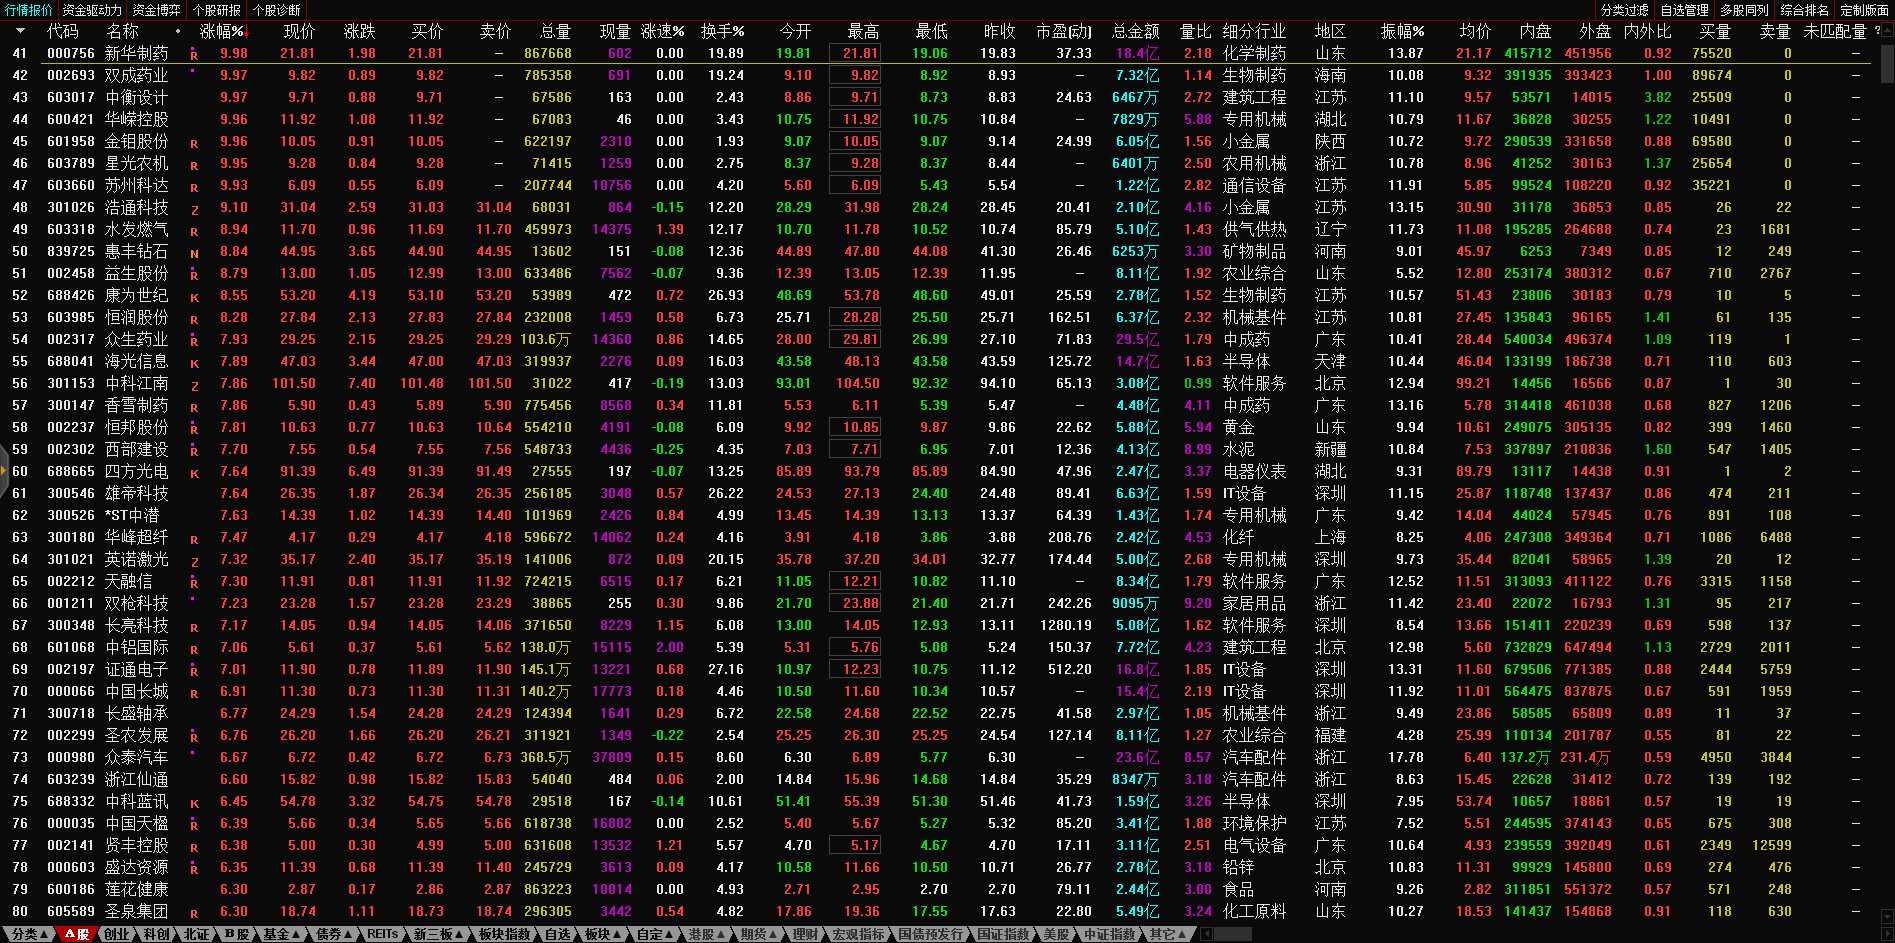Open the header dropdown arrow left of 代码
Image resolution: width=1895 pixels, height=943 pixels.
(20, 31)
